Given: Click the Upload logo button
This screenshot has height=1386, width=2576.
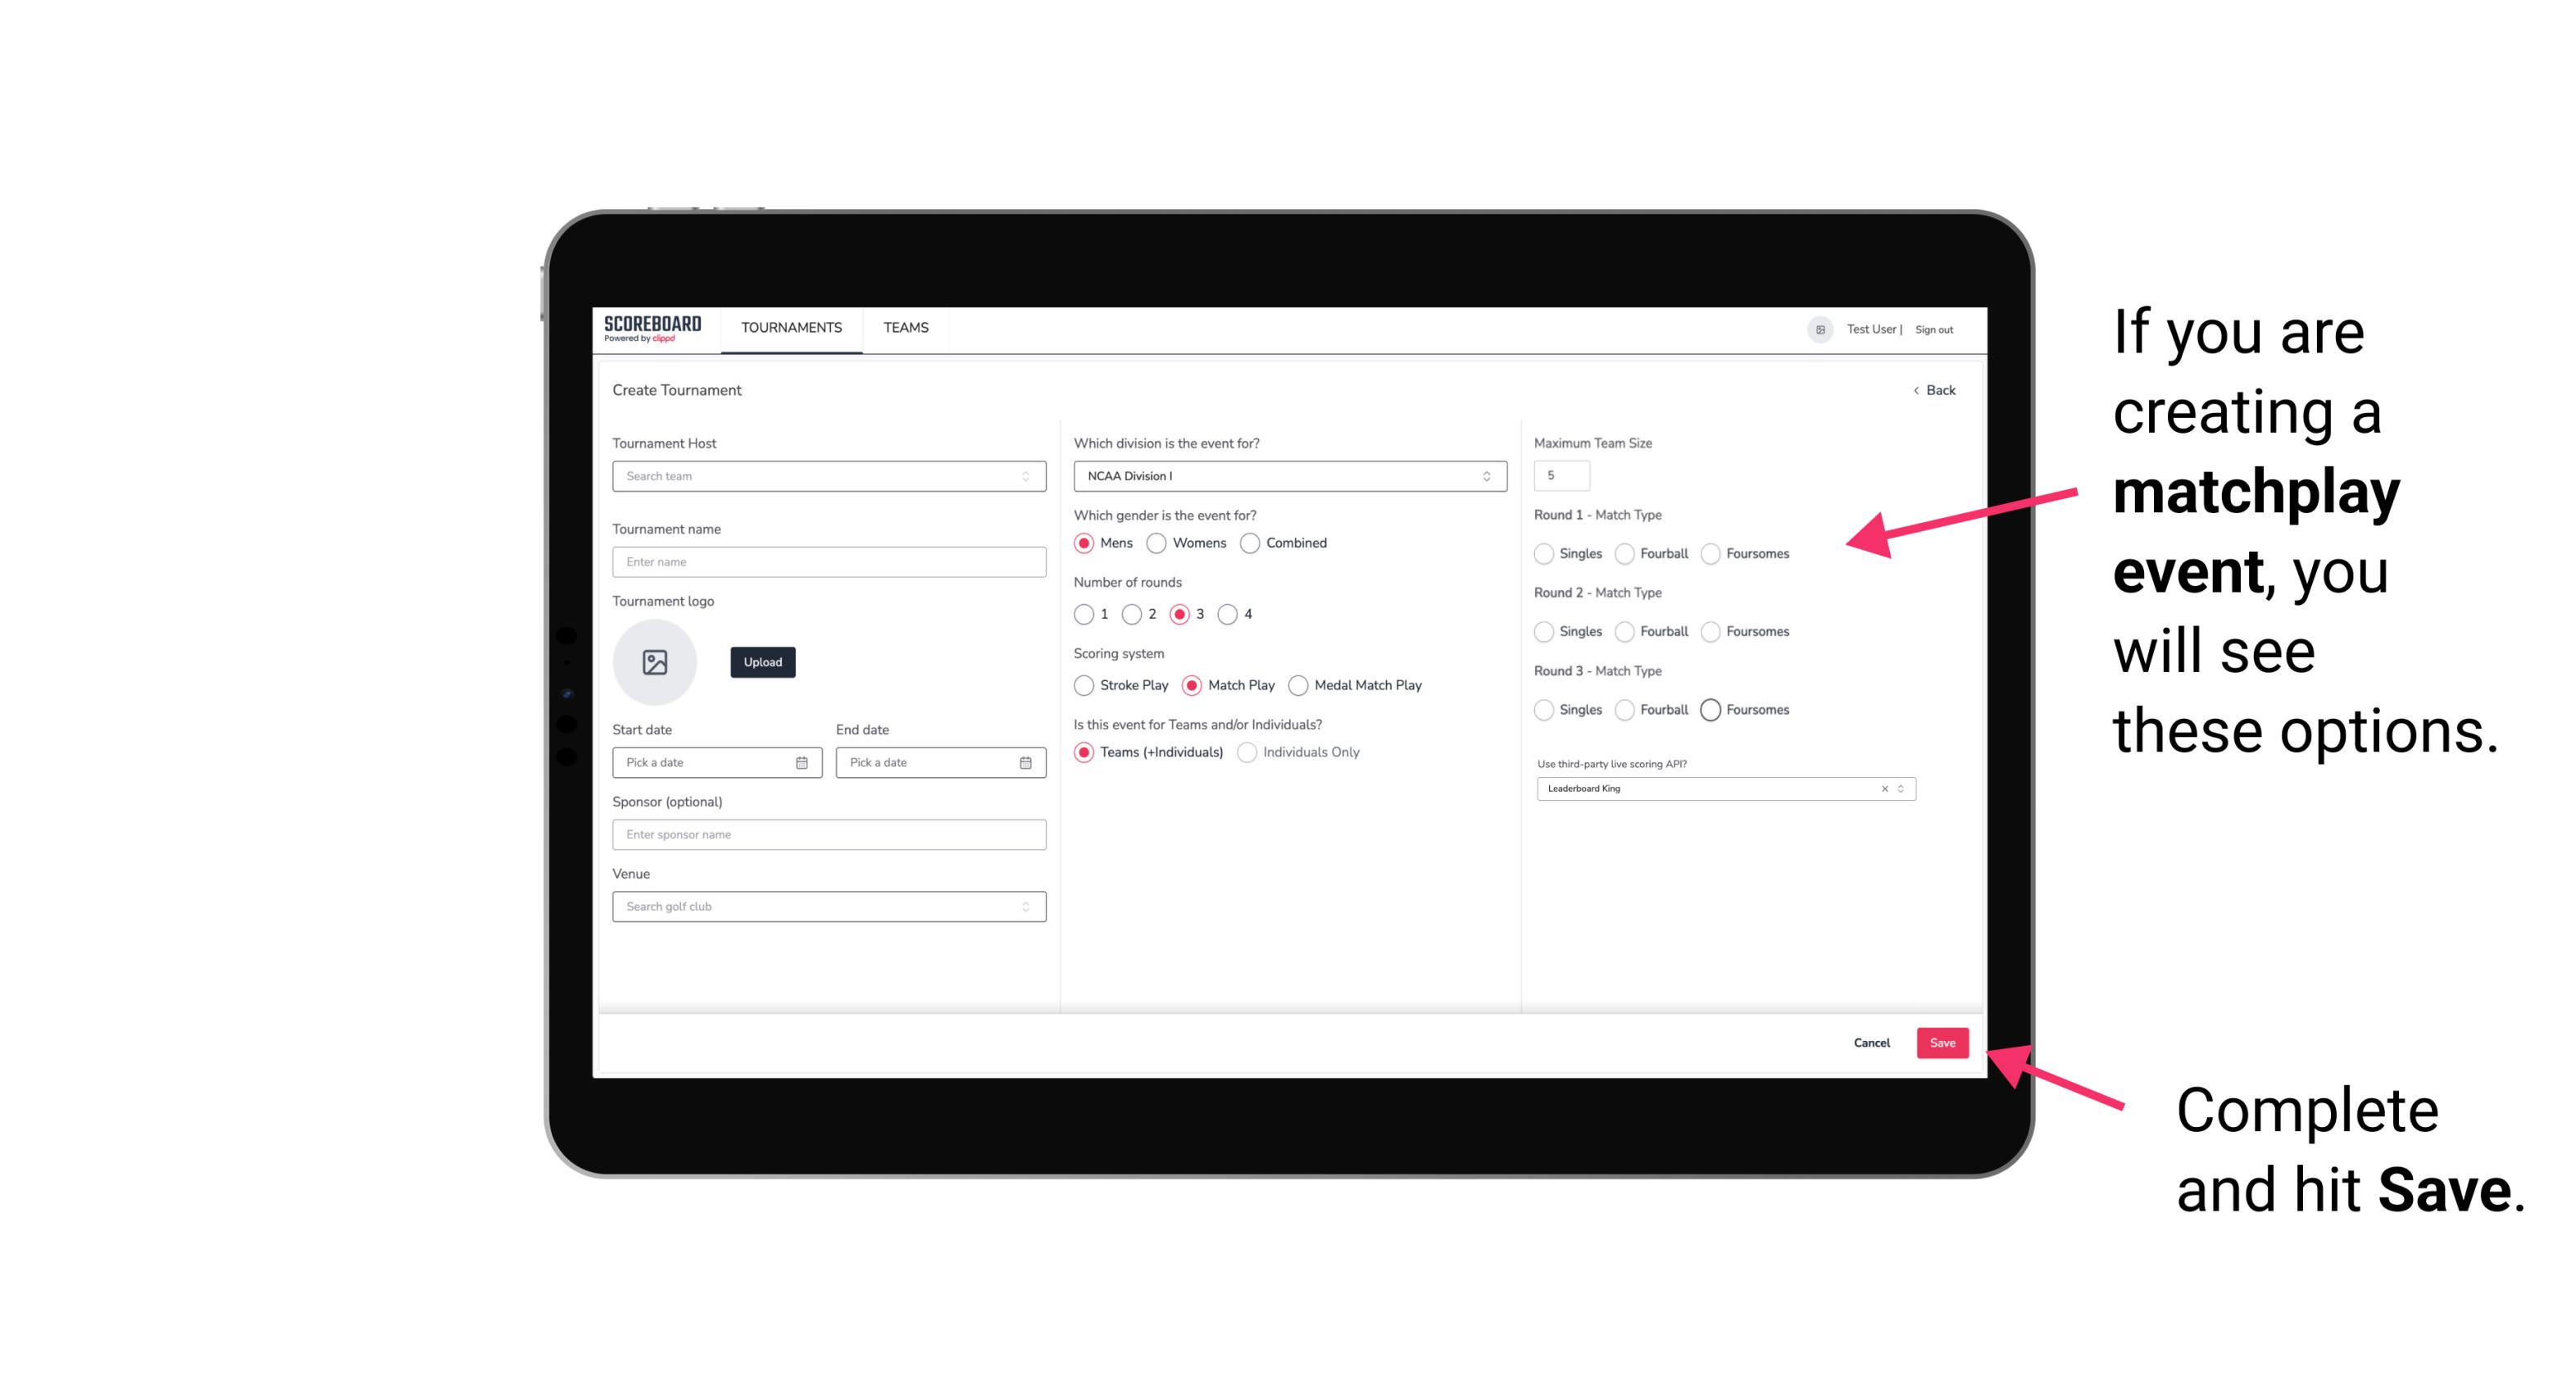Looking at the screenshot, I should pos(762,662).
